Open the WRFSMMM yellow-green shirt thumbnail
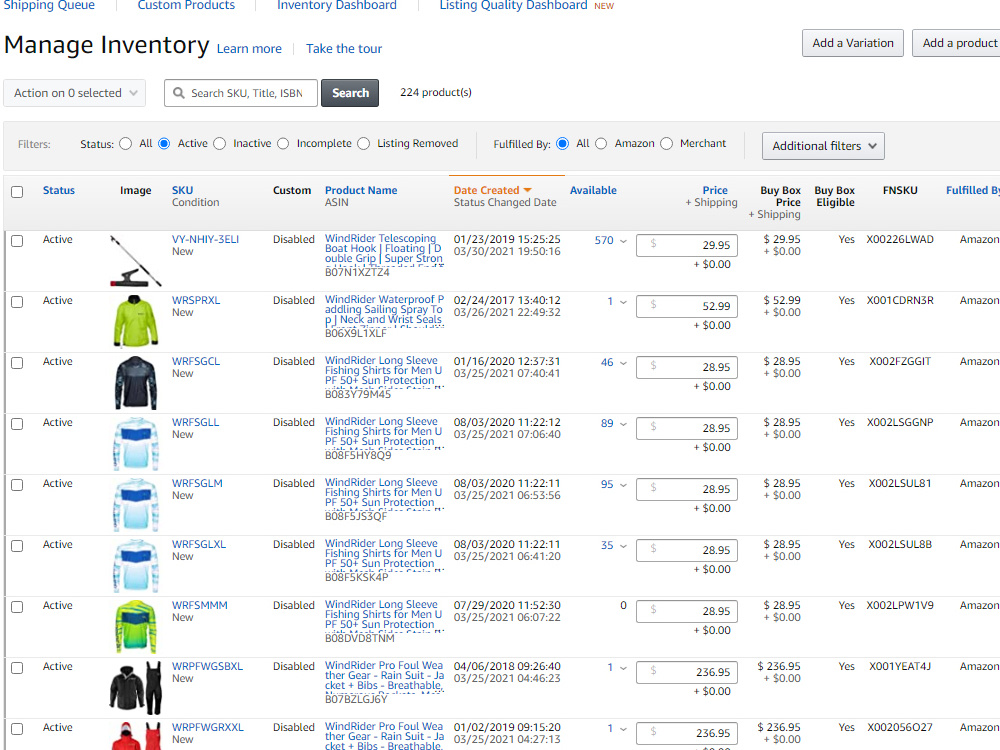The width and height of the screenshot is (1000, 750). tap(135, 626)
